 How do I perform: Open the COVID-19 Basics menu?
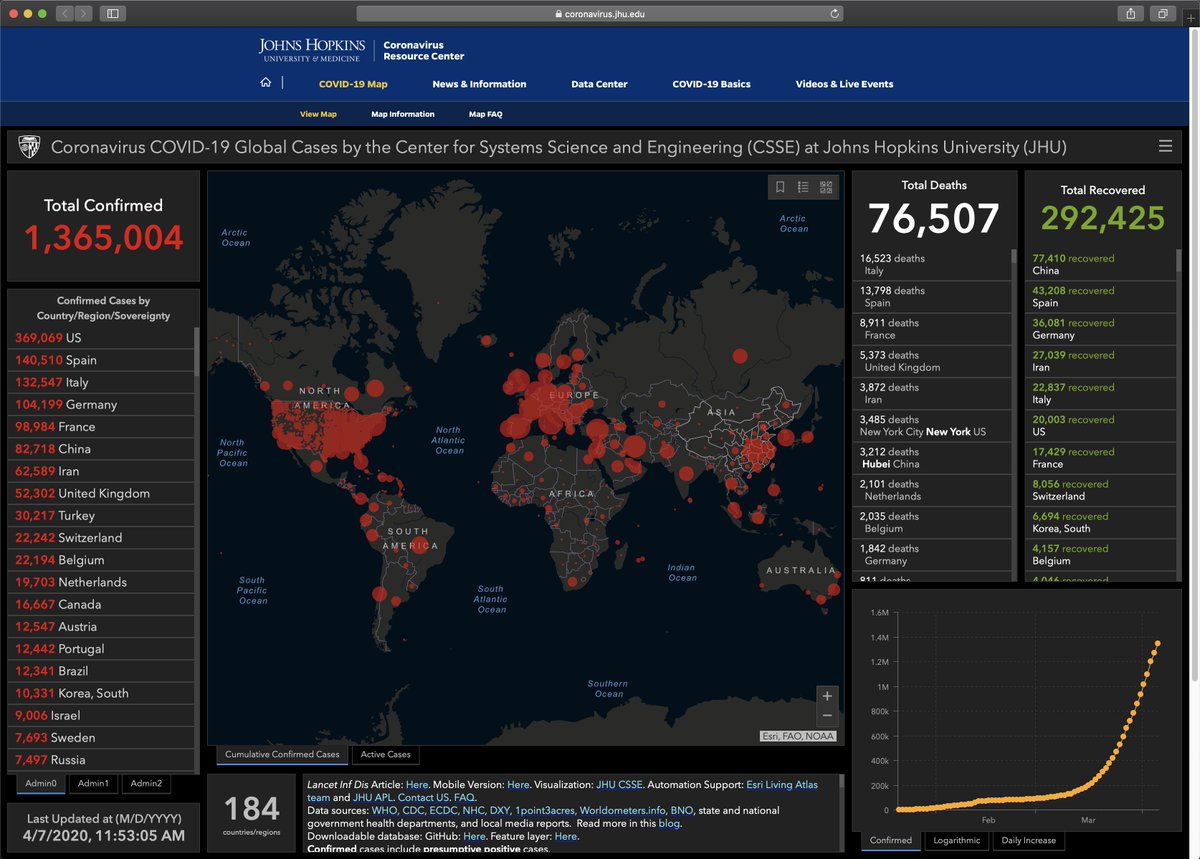click(x=711, y=84)
